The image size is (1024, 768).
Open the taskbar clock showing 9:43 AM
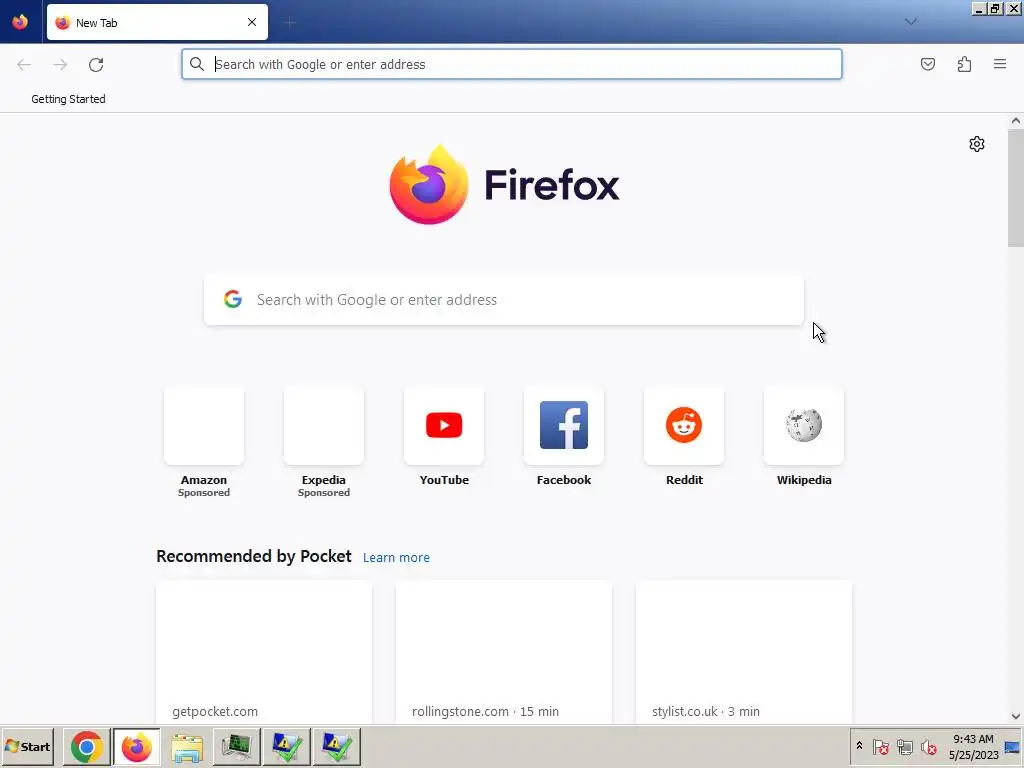point(973,746)
